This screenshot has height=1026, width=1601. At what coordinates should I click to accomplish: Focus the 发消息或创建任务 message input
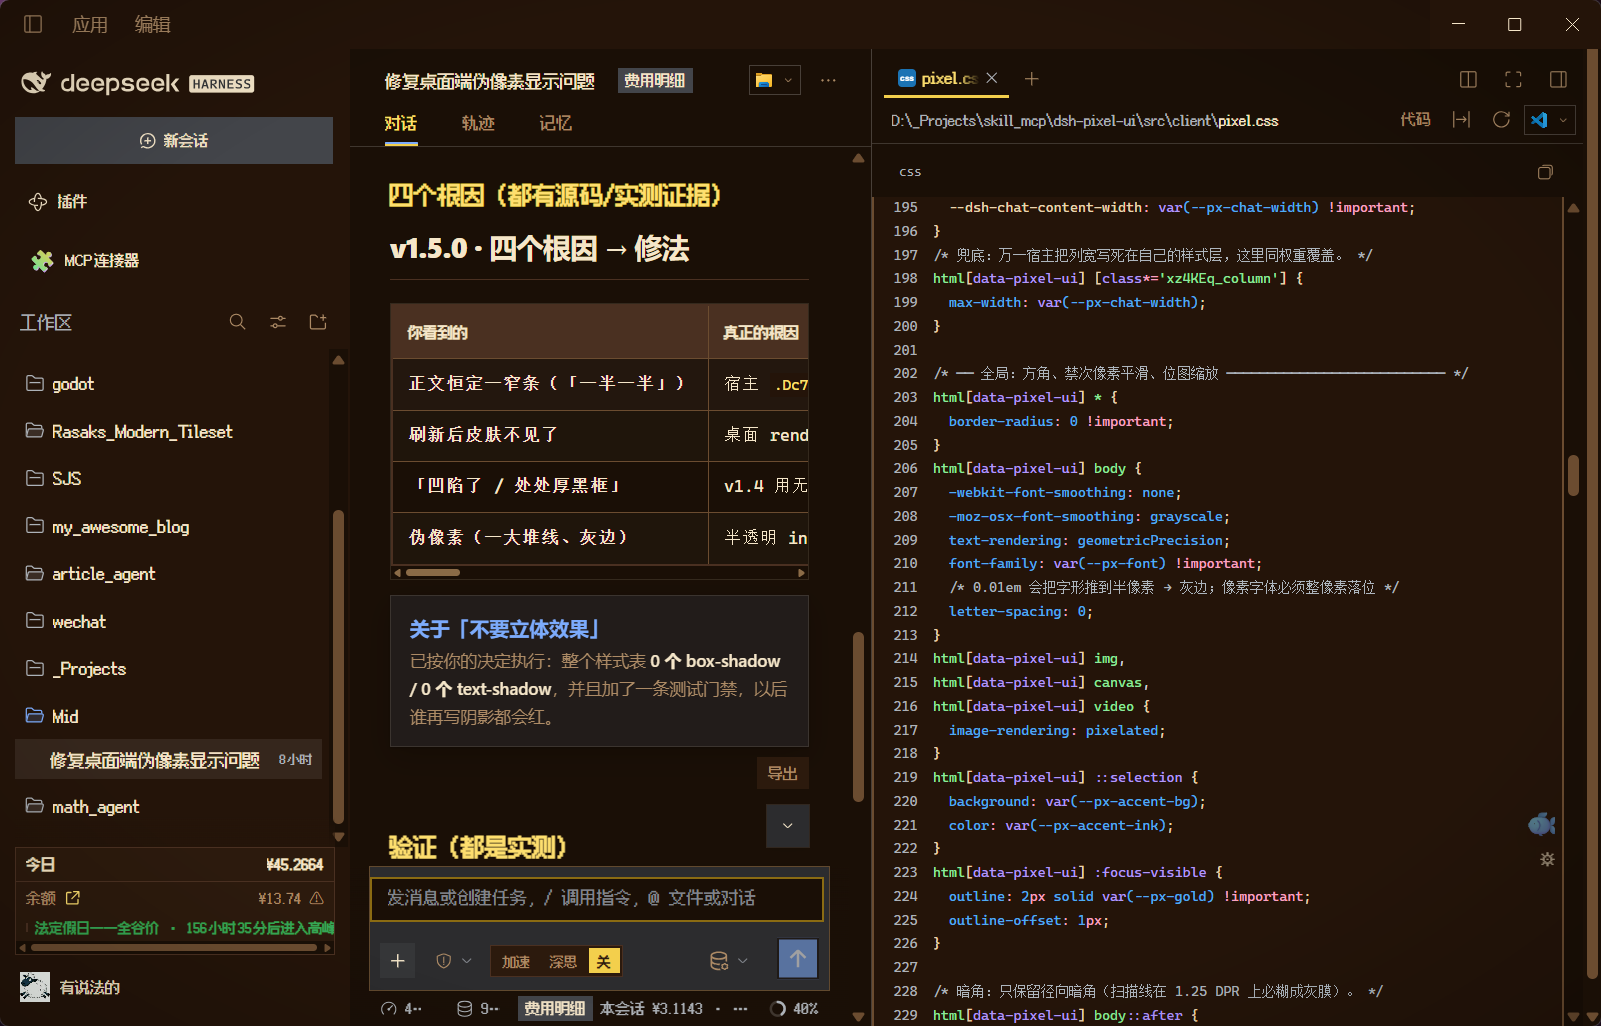(597, 898)
